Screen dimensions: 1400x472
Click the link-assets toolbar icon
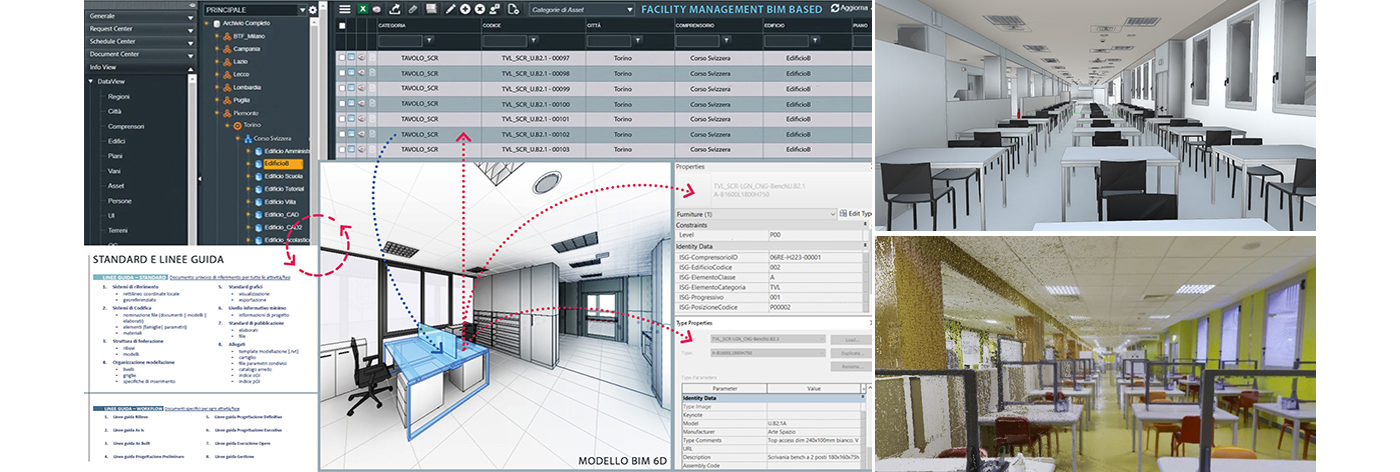(494, 9)
